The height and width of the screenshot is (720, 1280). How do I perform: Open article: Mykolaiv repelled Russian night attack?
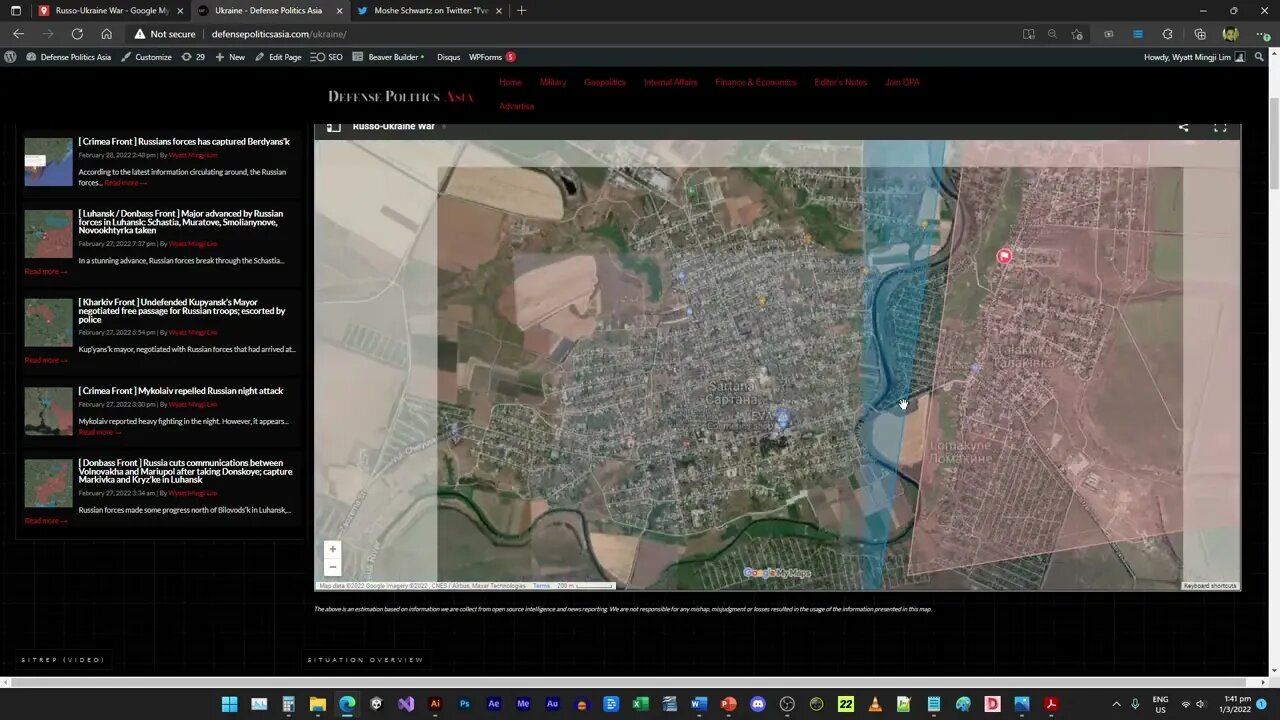[x=181, y=391]
